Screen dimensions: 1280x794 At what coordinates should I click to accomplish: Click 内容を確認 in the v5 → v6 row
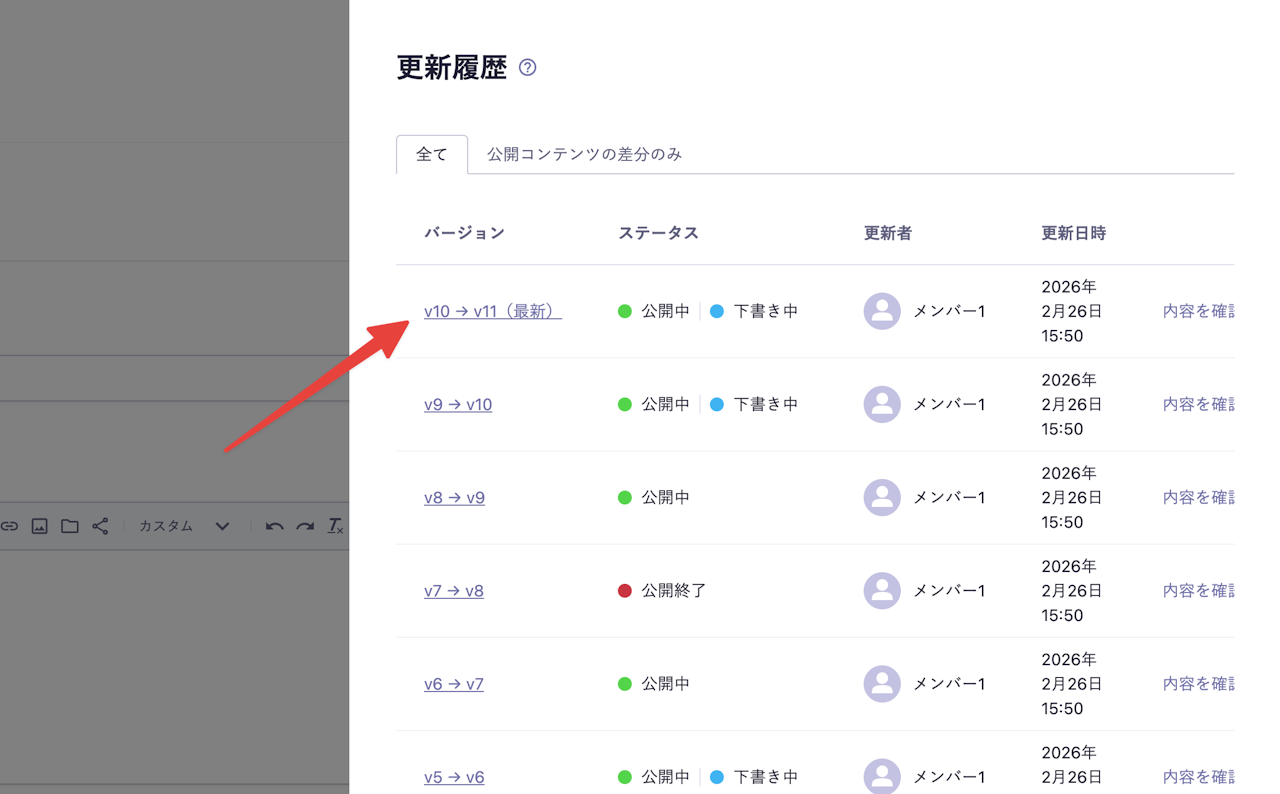click(1198, 777)
